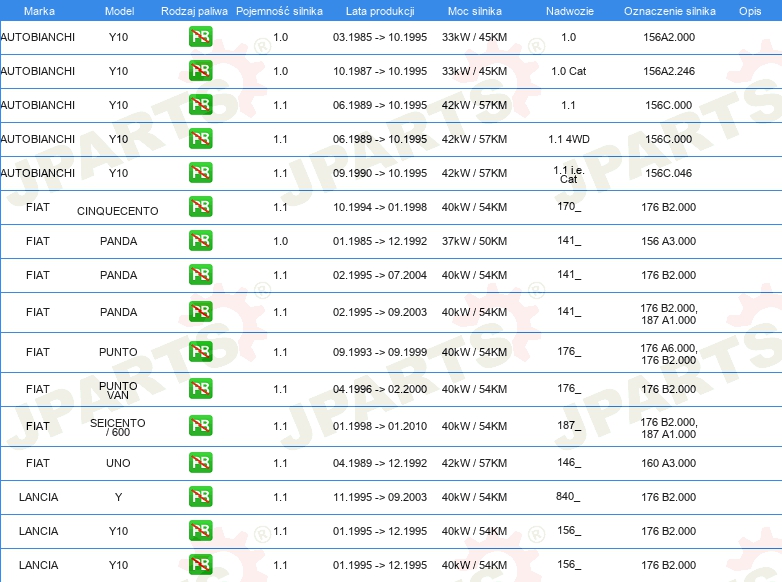Click production years 02.1995 -> 09.2003
782x582 pixels.
pos(380,312)
